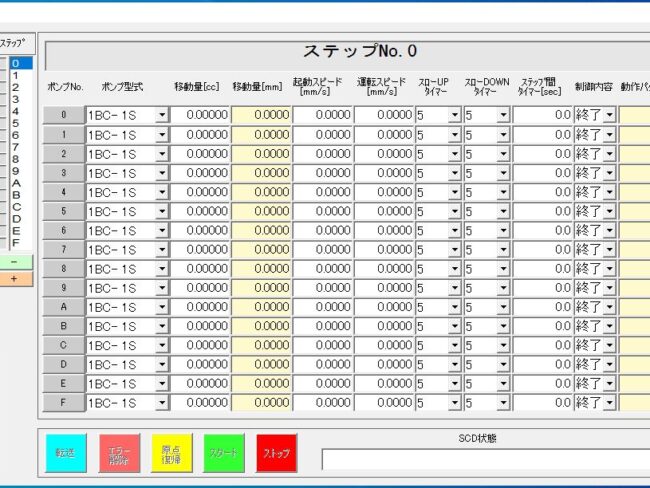This screenshot has width=650, height=488.
Task: Click pump No. 2 row header button
Action: coord(64,153)
